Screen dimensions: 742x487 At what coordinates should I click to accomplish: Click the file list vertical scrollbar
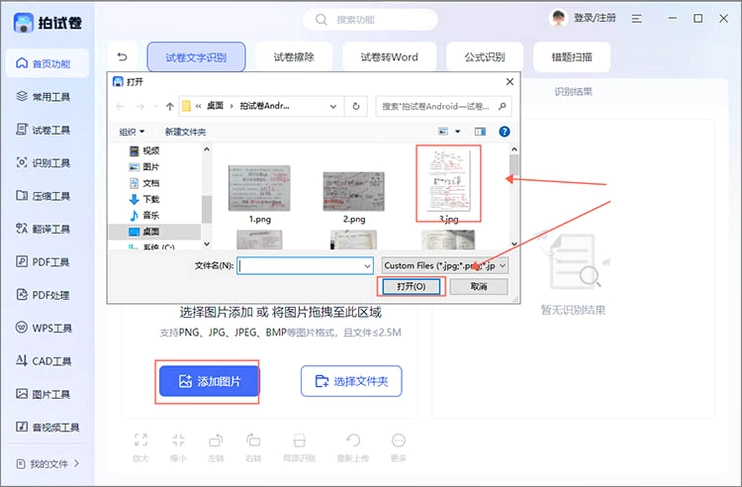514,196
